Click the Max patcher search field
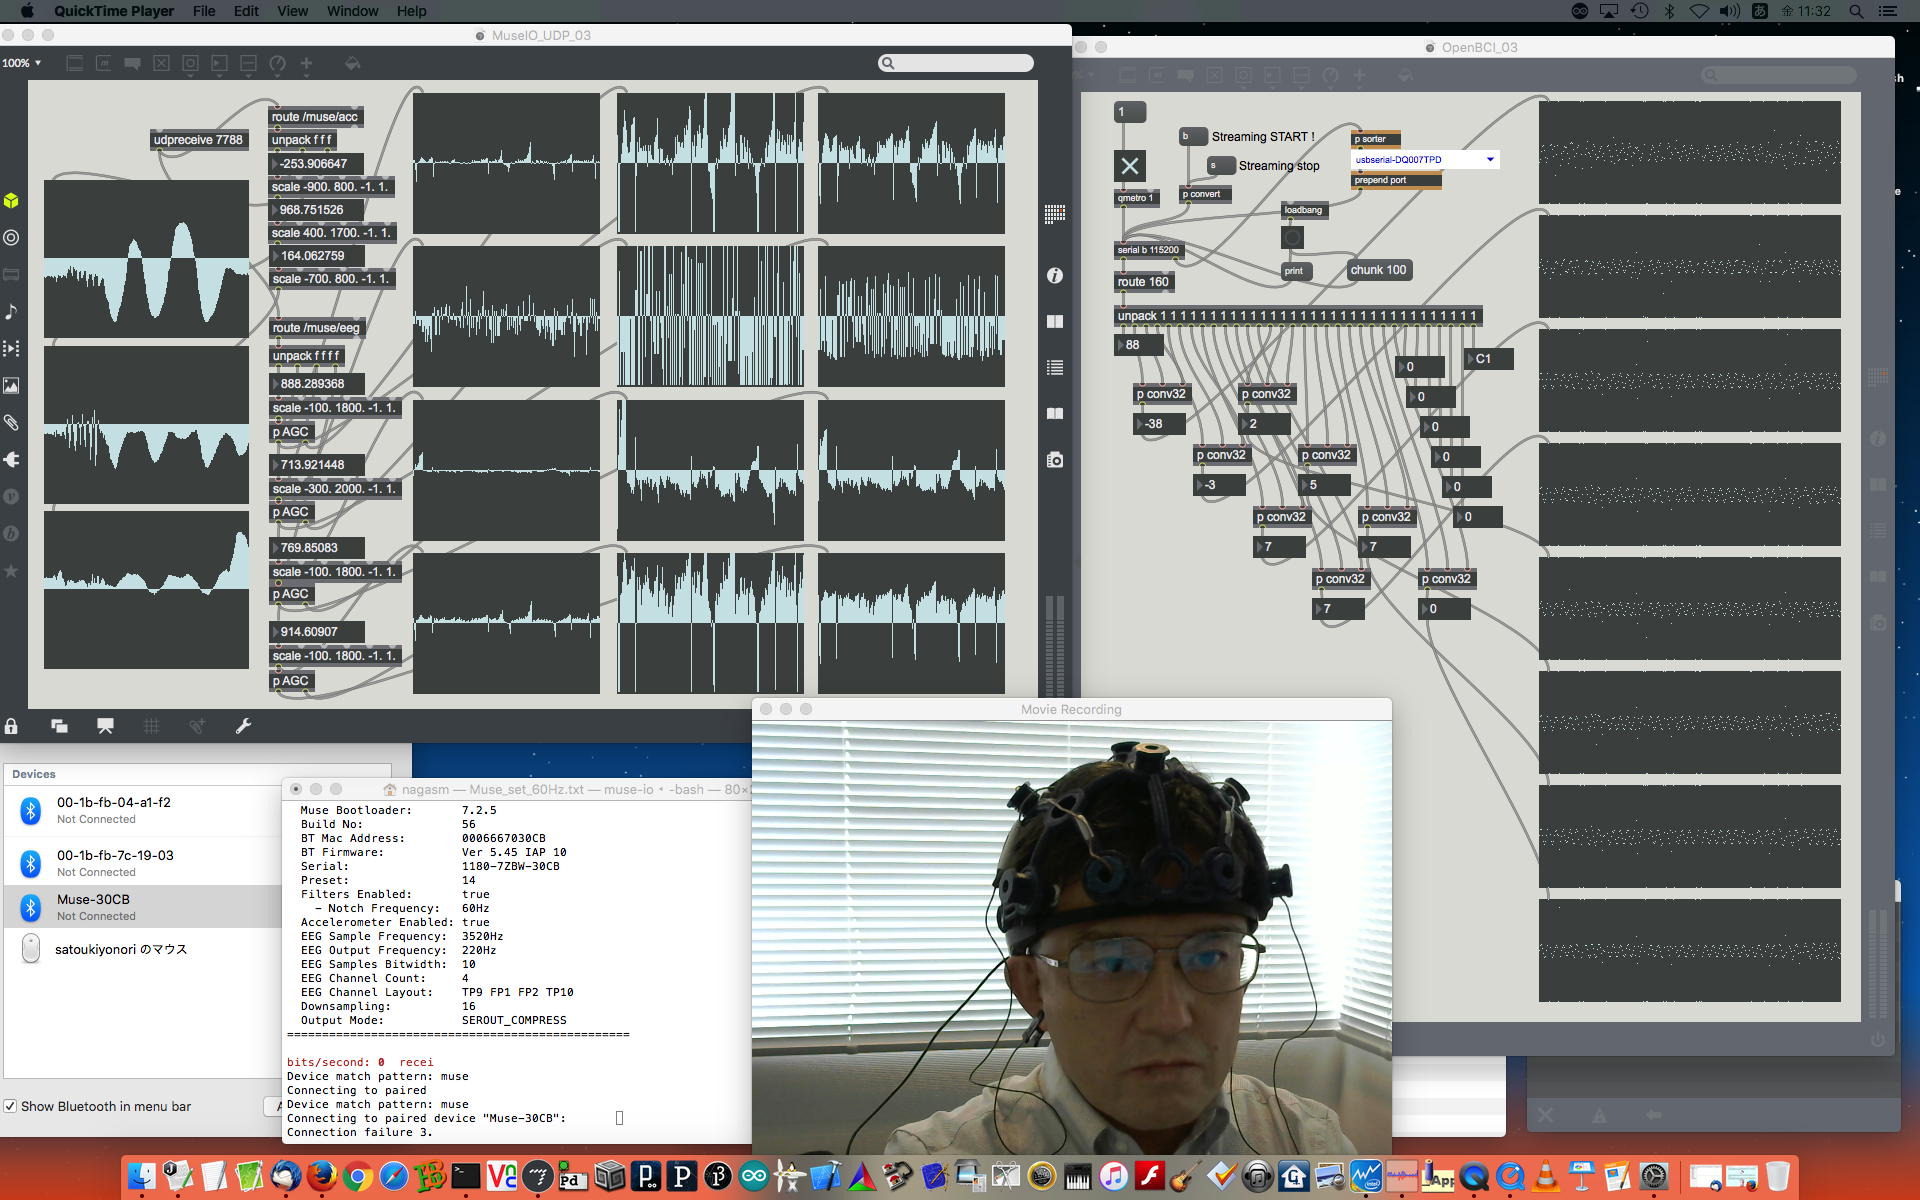The image size is (1920, 1200). click(x=956, y=63)
